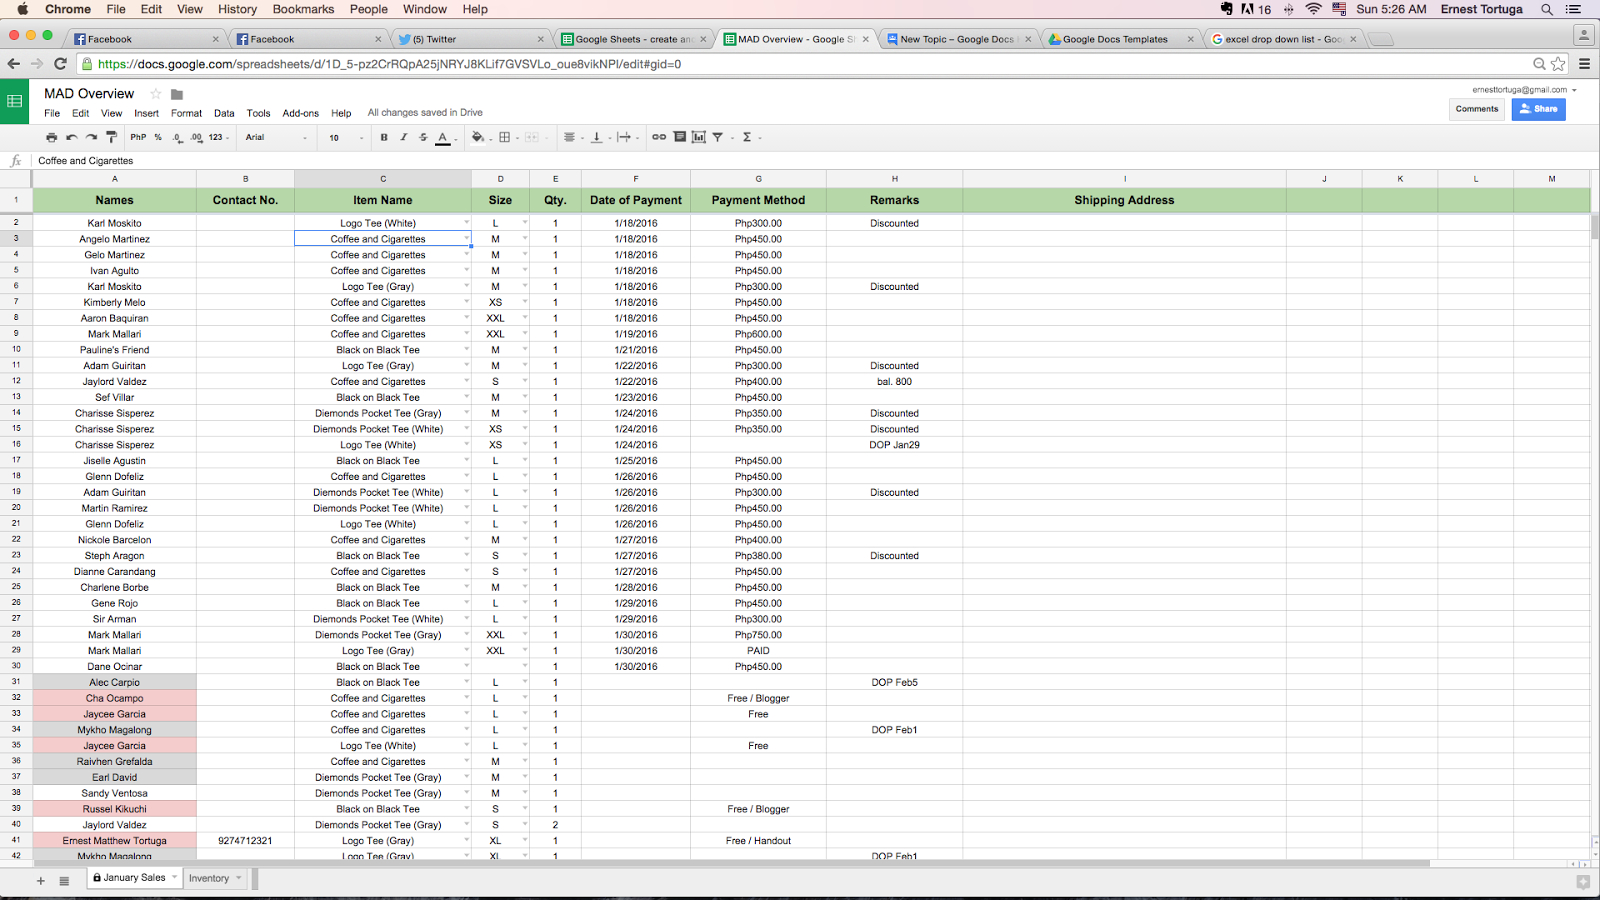Image resolution: width=1600 pixels, height=900 pixels.
Task: Click the Filter icon on the toolbar
Action: pos(718,137)
